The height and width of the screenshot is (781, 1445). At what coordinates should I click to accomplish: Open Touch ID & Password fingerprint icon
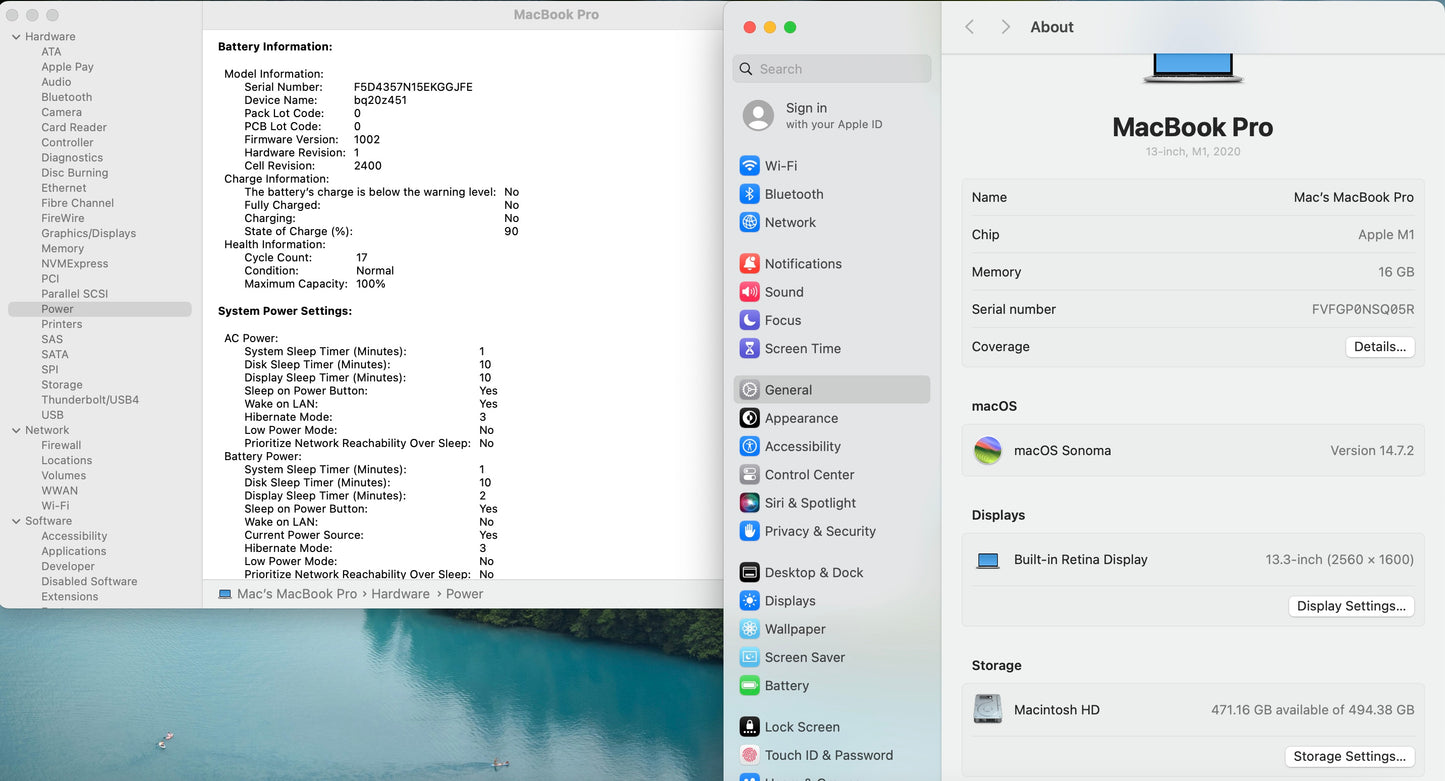(x=749, y=755)
